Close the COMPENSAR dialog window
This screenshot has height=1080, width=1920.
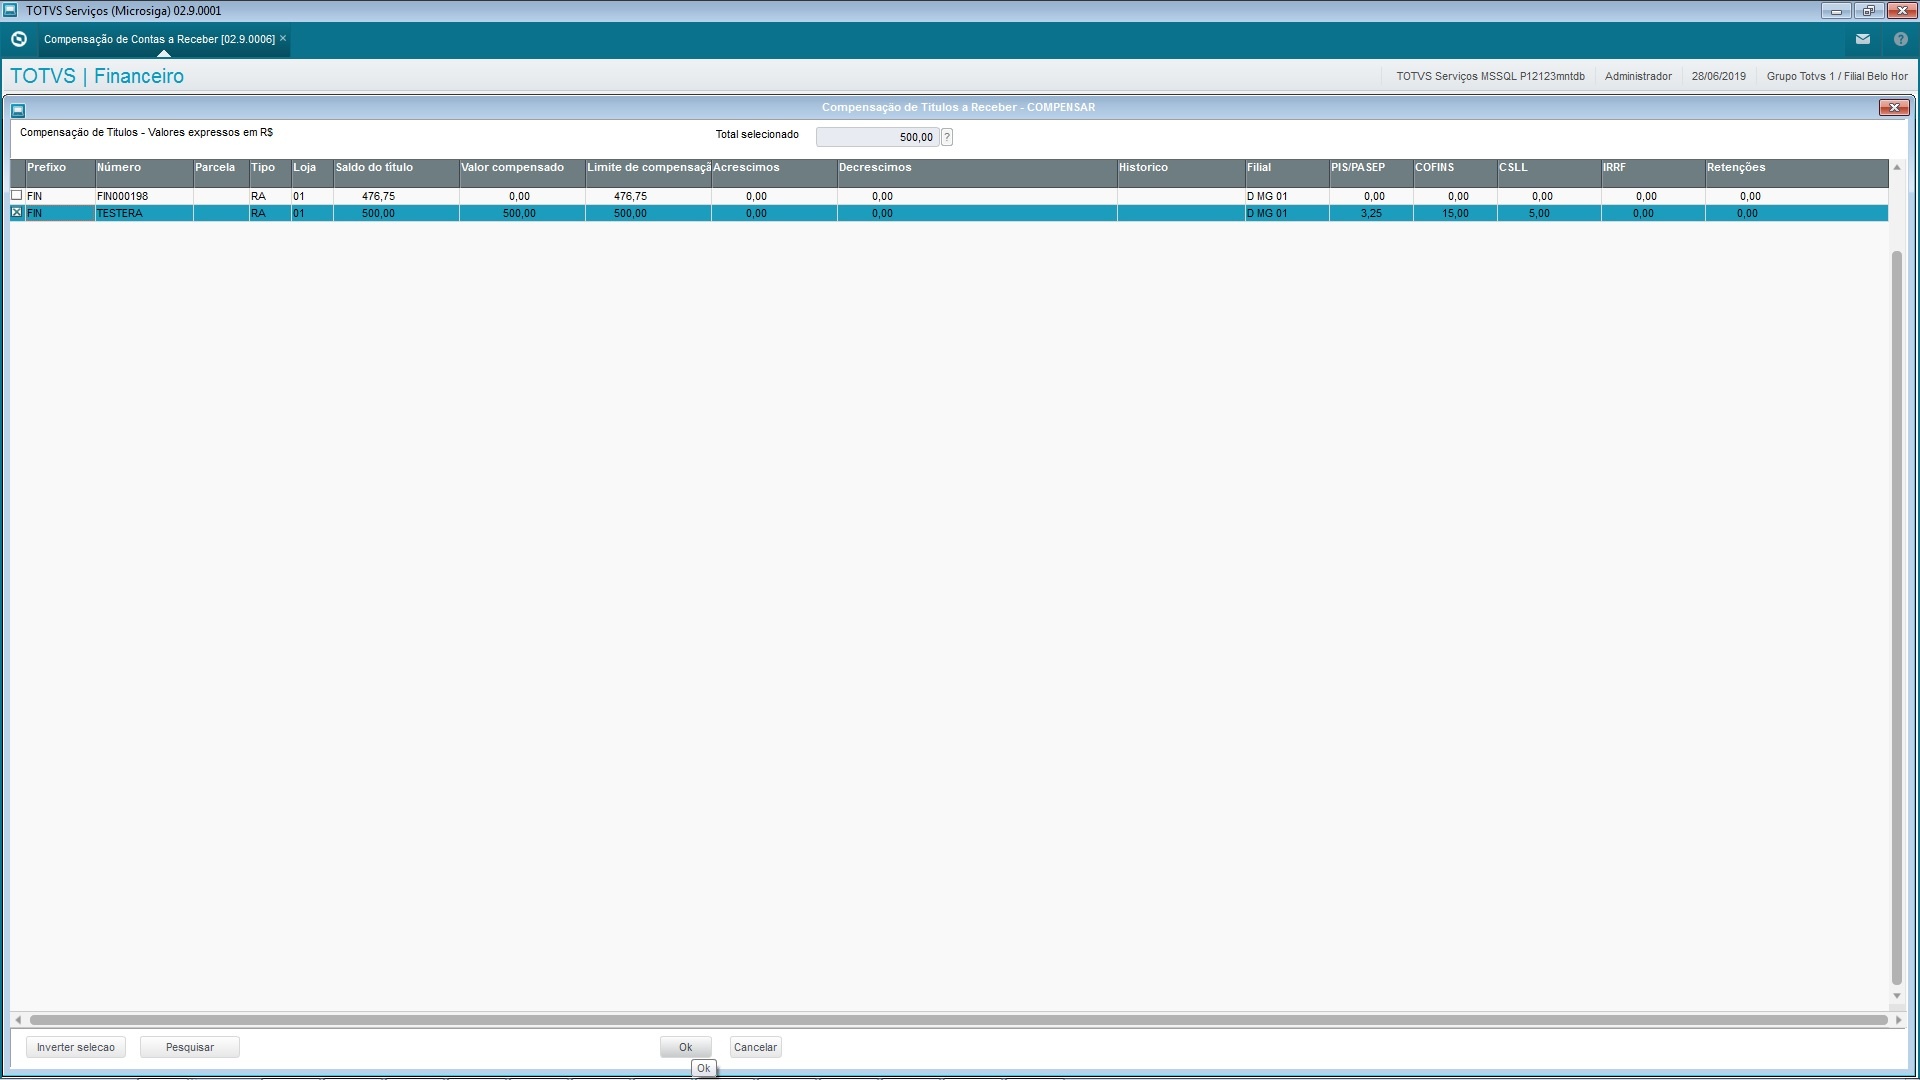click(1893, 107)
